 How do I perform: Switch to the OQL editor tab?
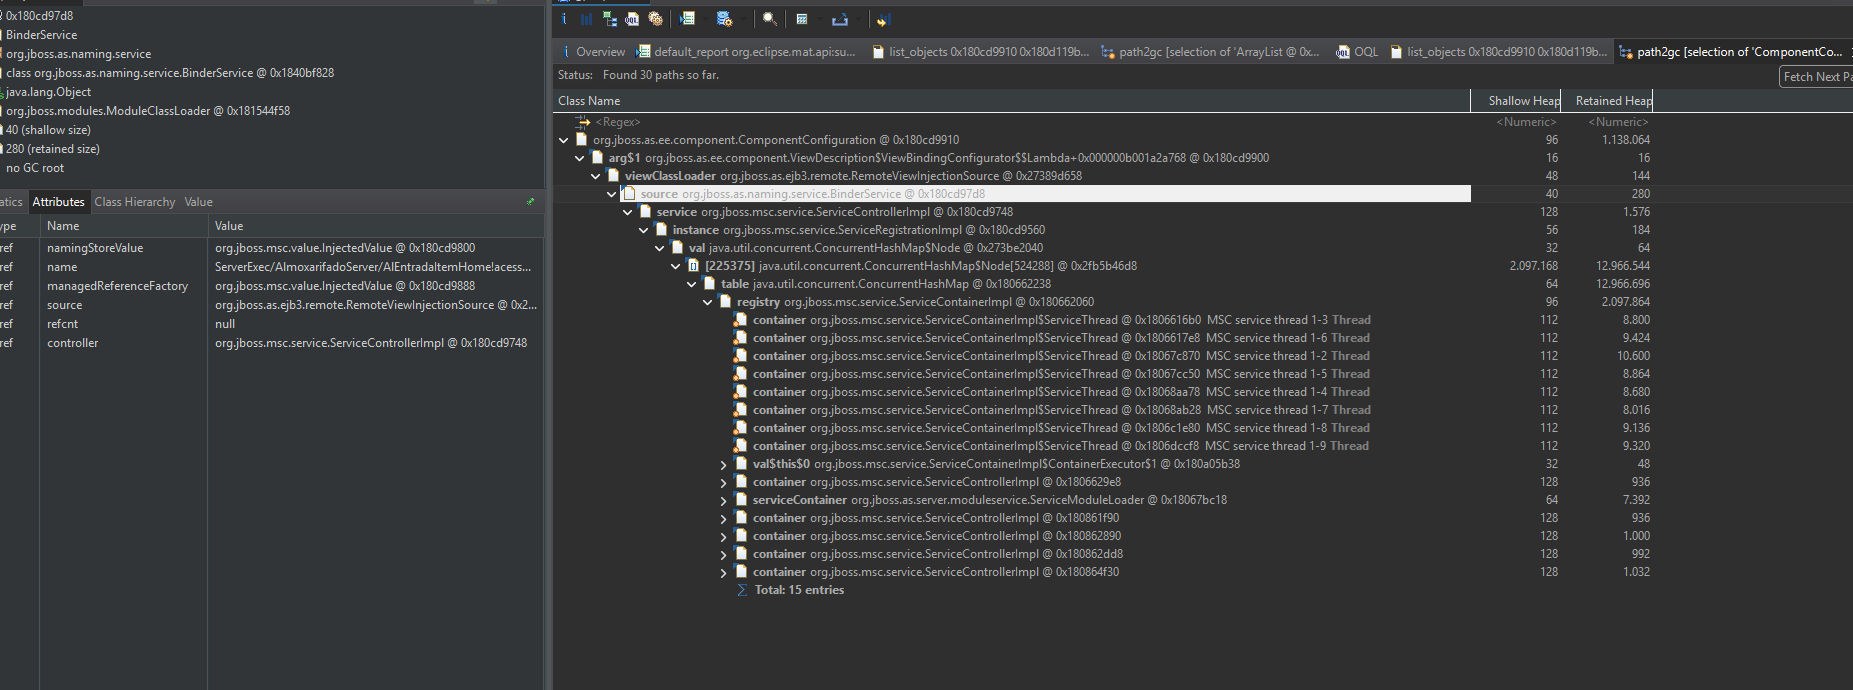pyautogui.click(x=1357, y=52)
